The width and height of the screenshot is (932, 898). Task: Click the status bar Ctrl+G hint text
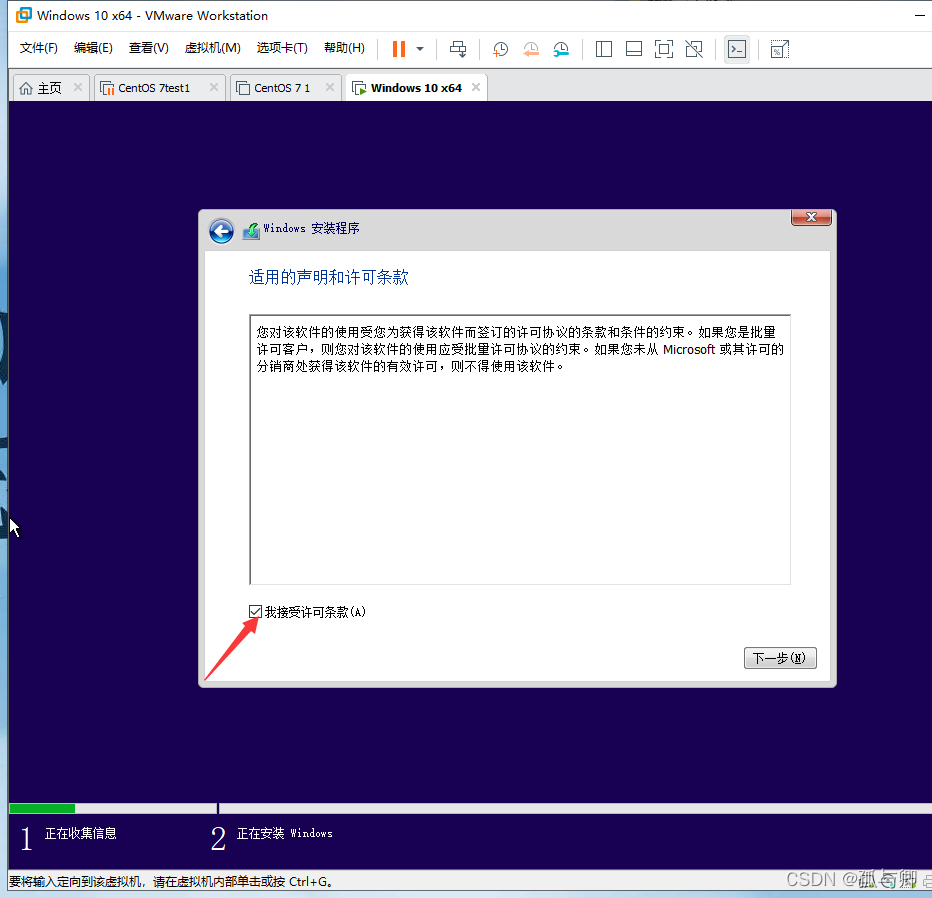[172, 882]
